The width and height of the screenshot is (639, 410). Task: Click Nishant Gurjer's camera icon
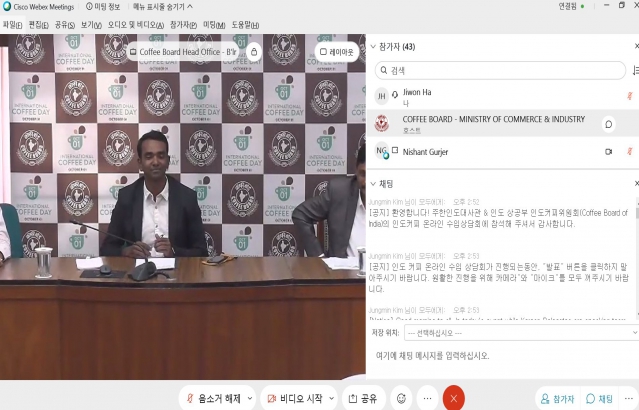click(608, 151)
